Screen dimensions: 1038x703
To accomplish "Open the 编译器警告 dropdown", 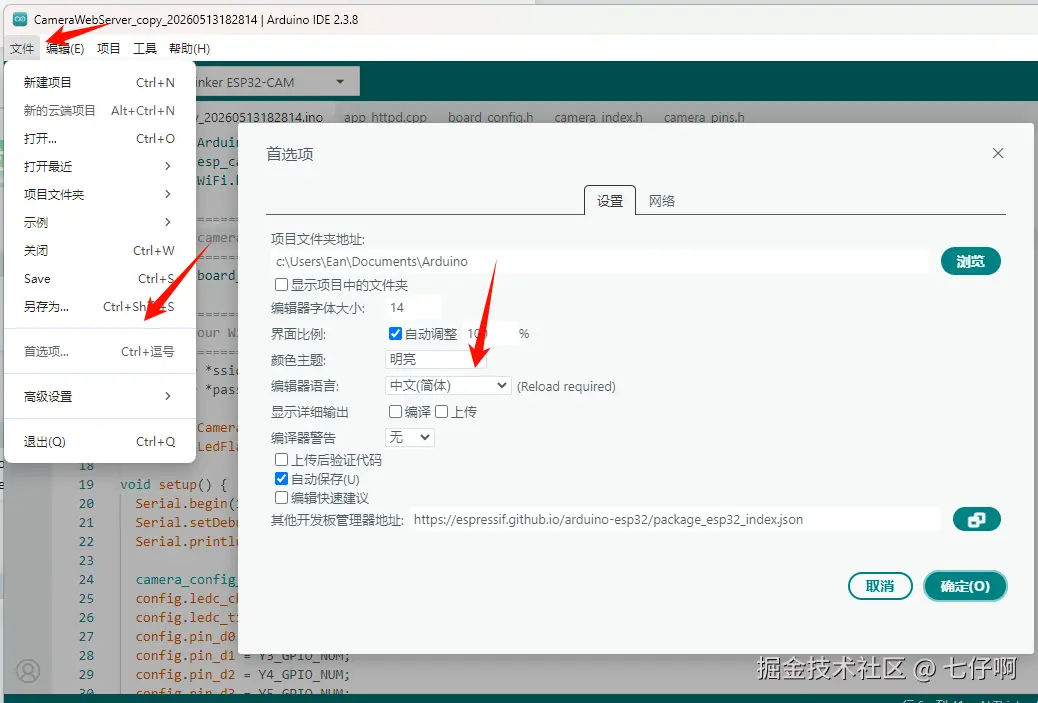I will (410, 438).
